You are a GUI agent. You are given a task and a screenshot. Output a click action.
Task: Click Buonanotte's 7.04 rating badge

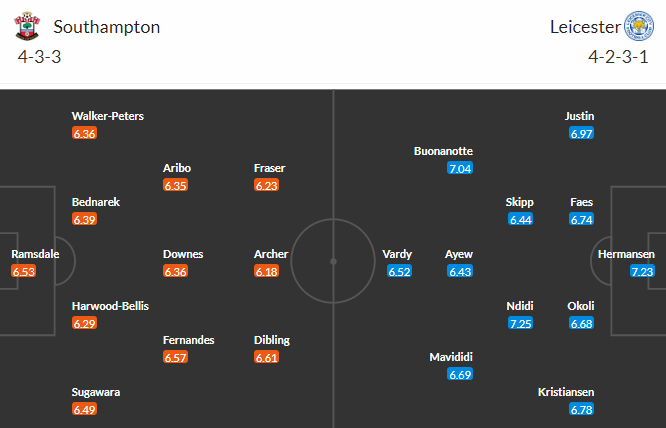[460, 168]
